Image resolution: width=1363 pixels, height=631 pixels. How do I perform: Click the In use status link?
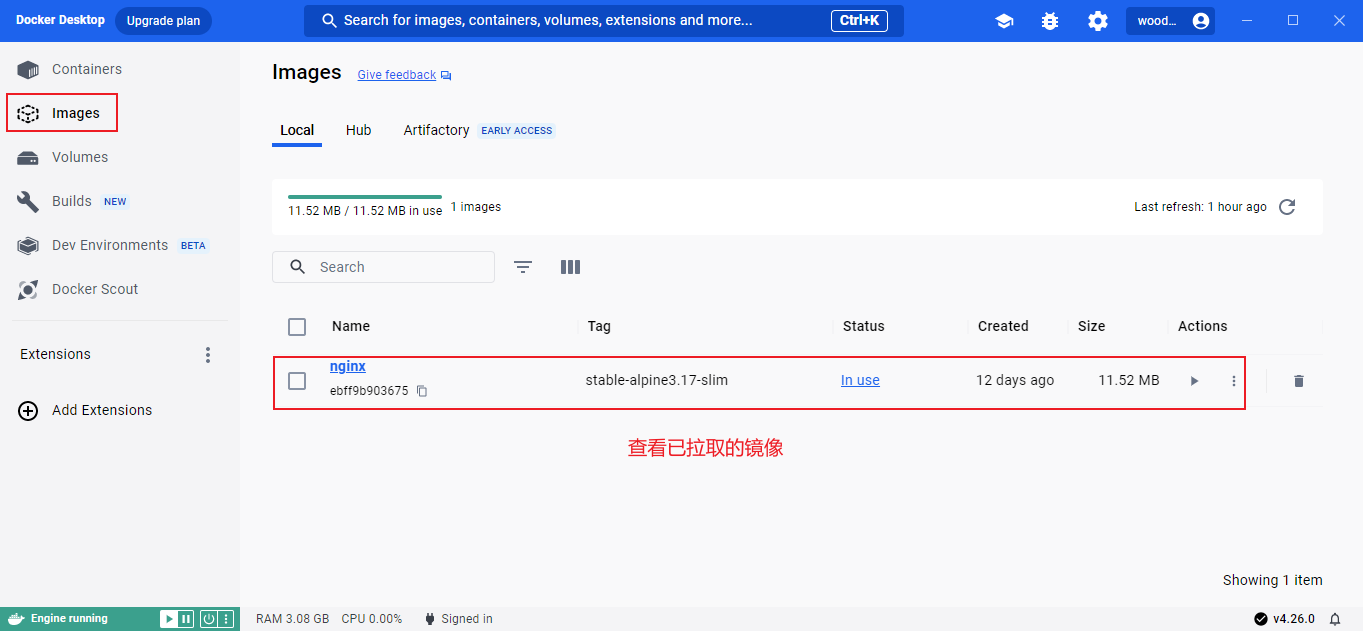coord(860,380)
